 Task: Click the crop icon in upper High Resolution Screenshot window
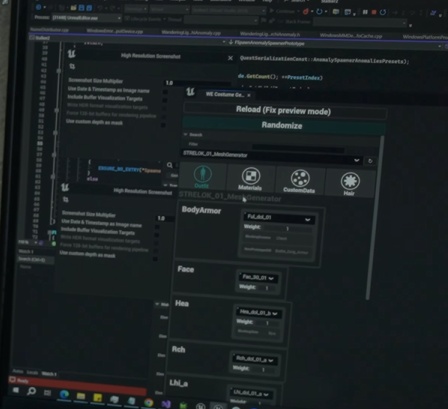pos(72,67)
